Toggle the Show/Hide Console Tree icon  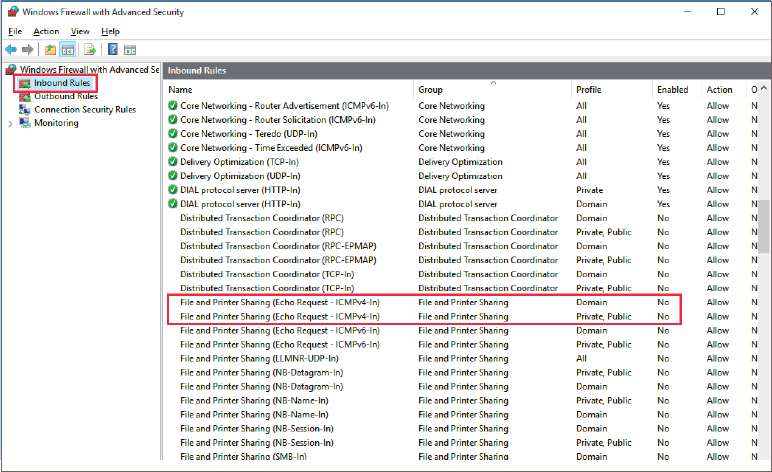[67, 49]
